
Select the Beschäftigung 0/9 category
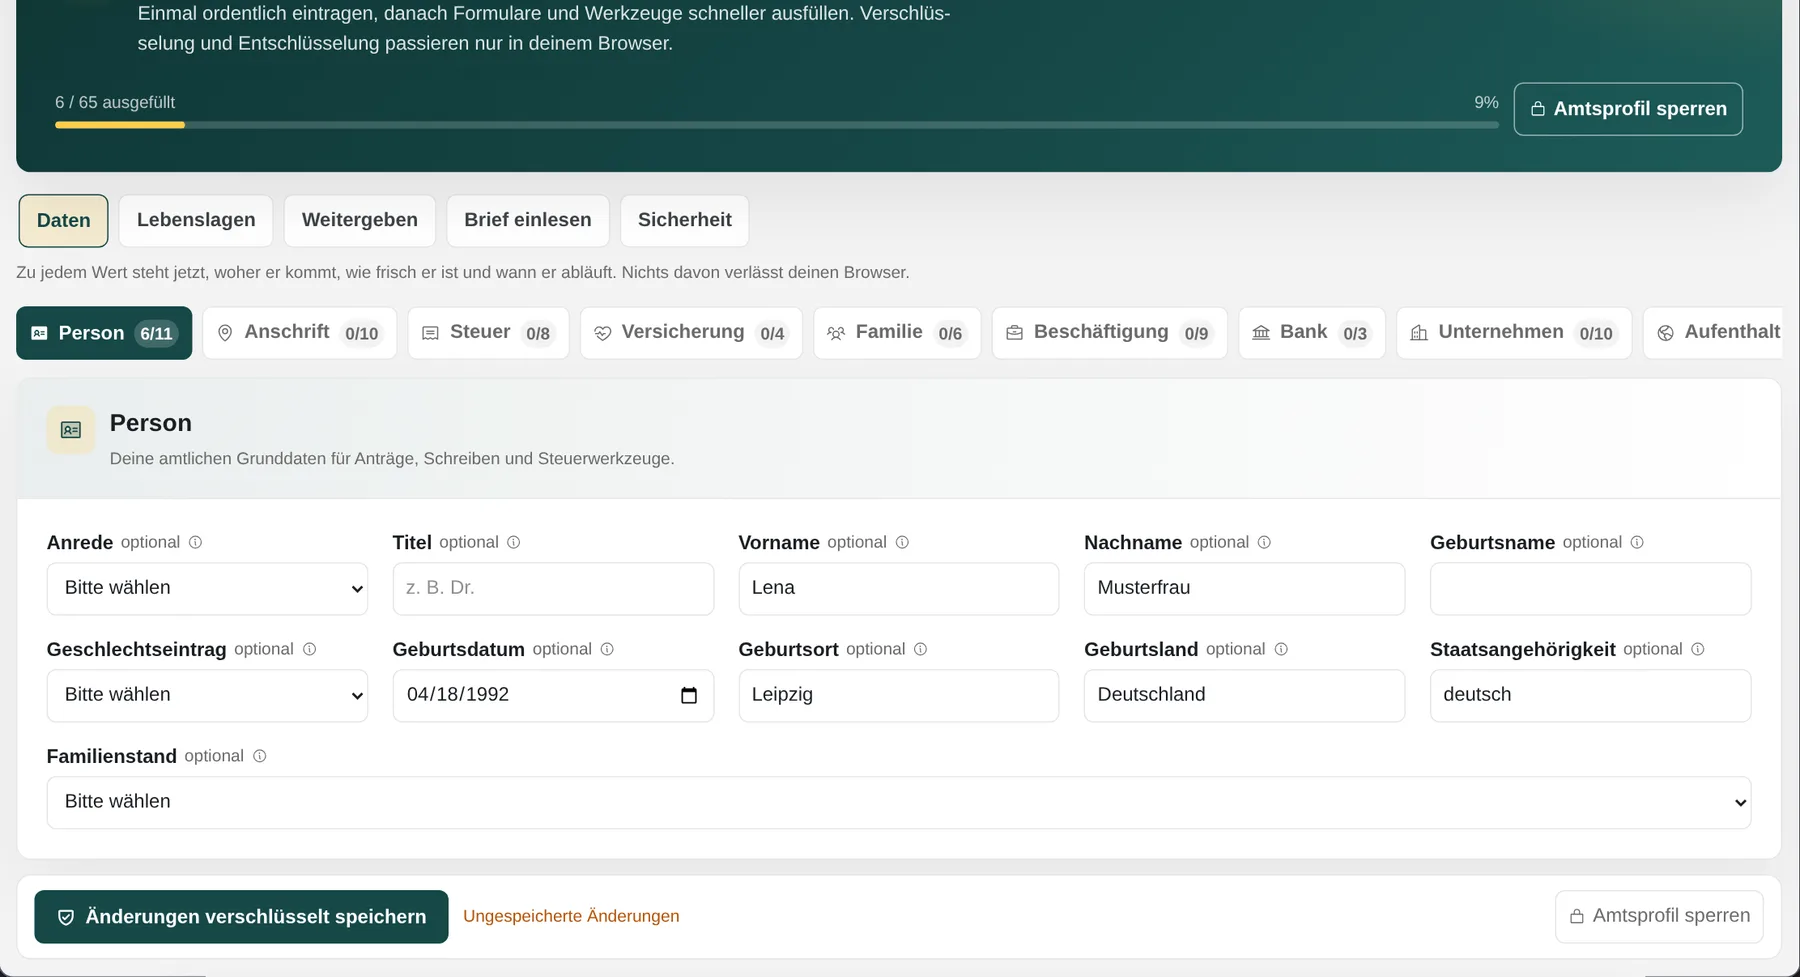point(1110,333)
